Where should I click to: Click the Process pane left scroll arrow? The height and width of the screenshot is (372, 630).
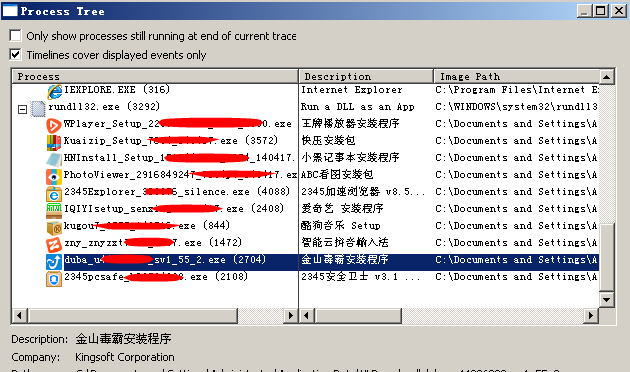19,316
